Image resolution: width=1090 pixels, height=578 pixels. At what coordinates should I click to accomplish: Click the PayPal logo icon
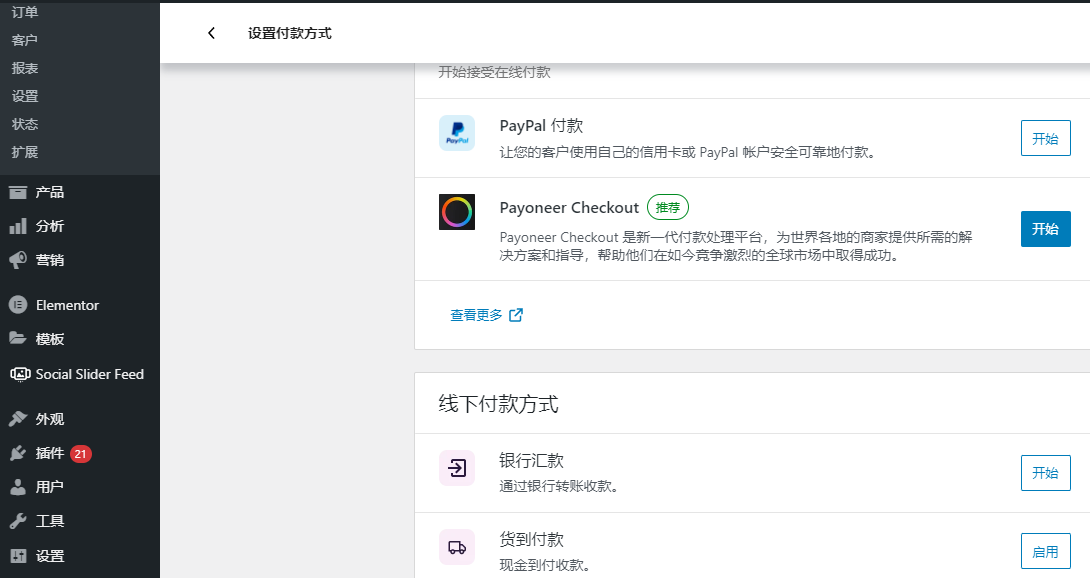click(x=457, y=133)
